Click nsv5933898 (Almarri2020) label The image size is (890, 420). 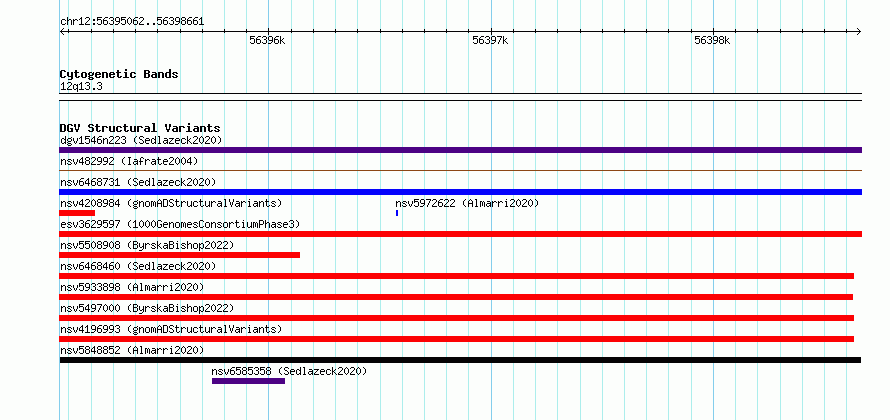coord(132,287)
